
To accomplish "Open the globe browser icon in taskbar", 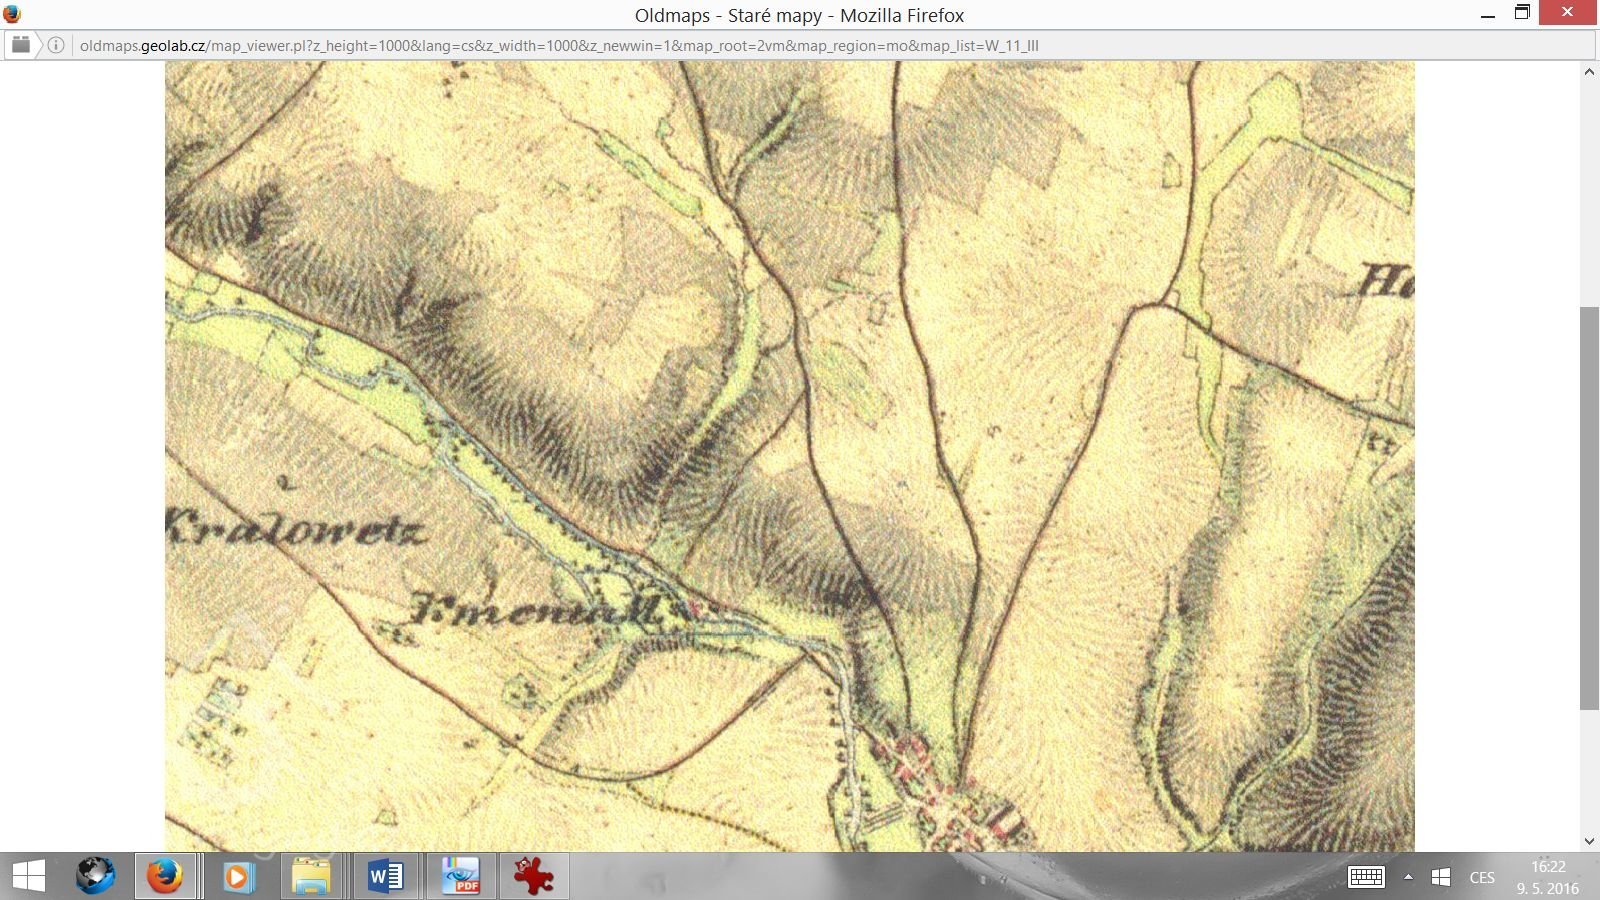I will pyautogui.click(x=96, y=877).
